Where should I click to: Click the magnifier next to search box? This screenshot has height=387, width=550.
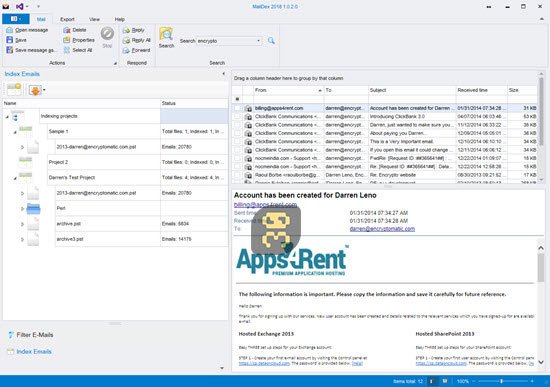(271, 41)
